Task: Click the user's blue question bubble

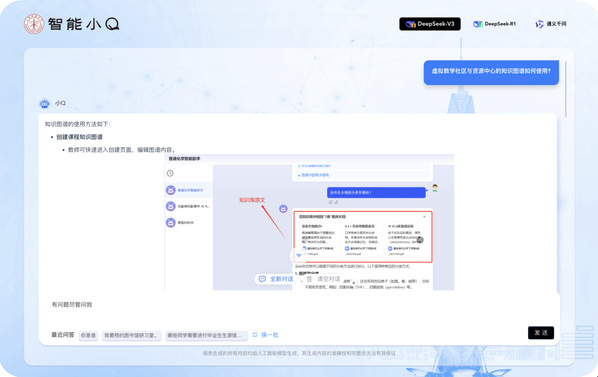Action: pyautogui.click(x=491, y=72)
